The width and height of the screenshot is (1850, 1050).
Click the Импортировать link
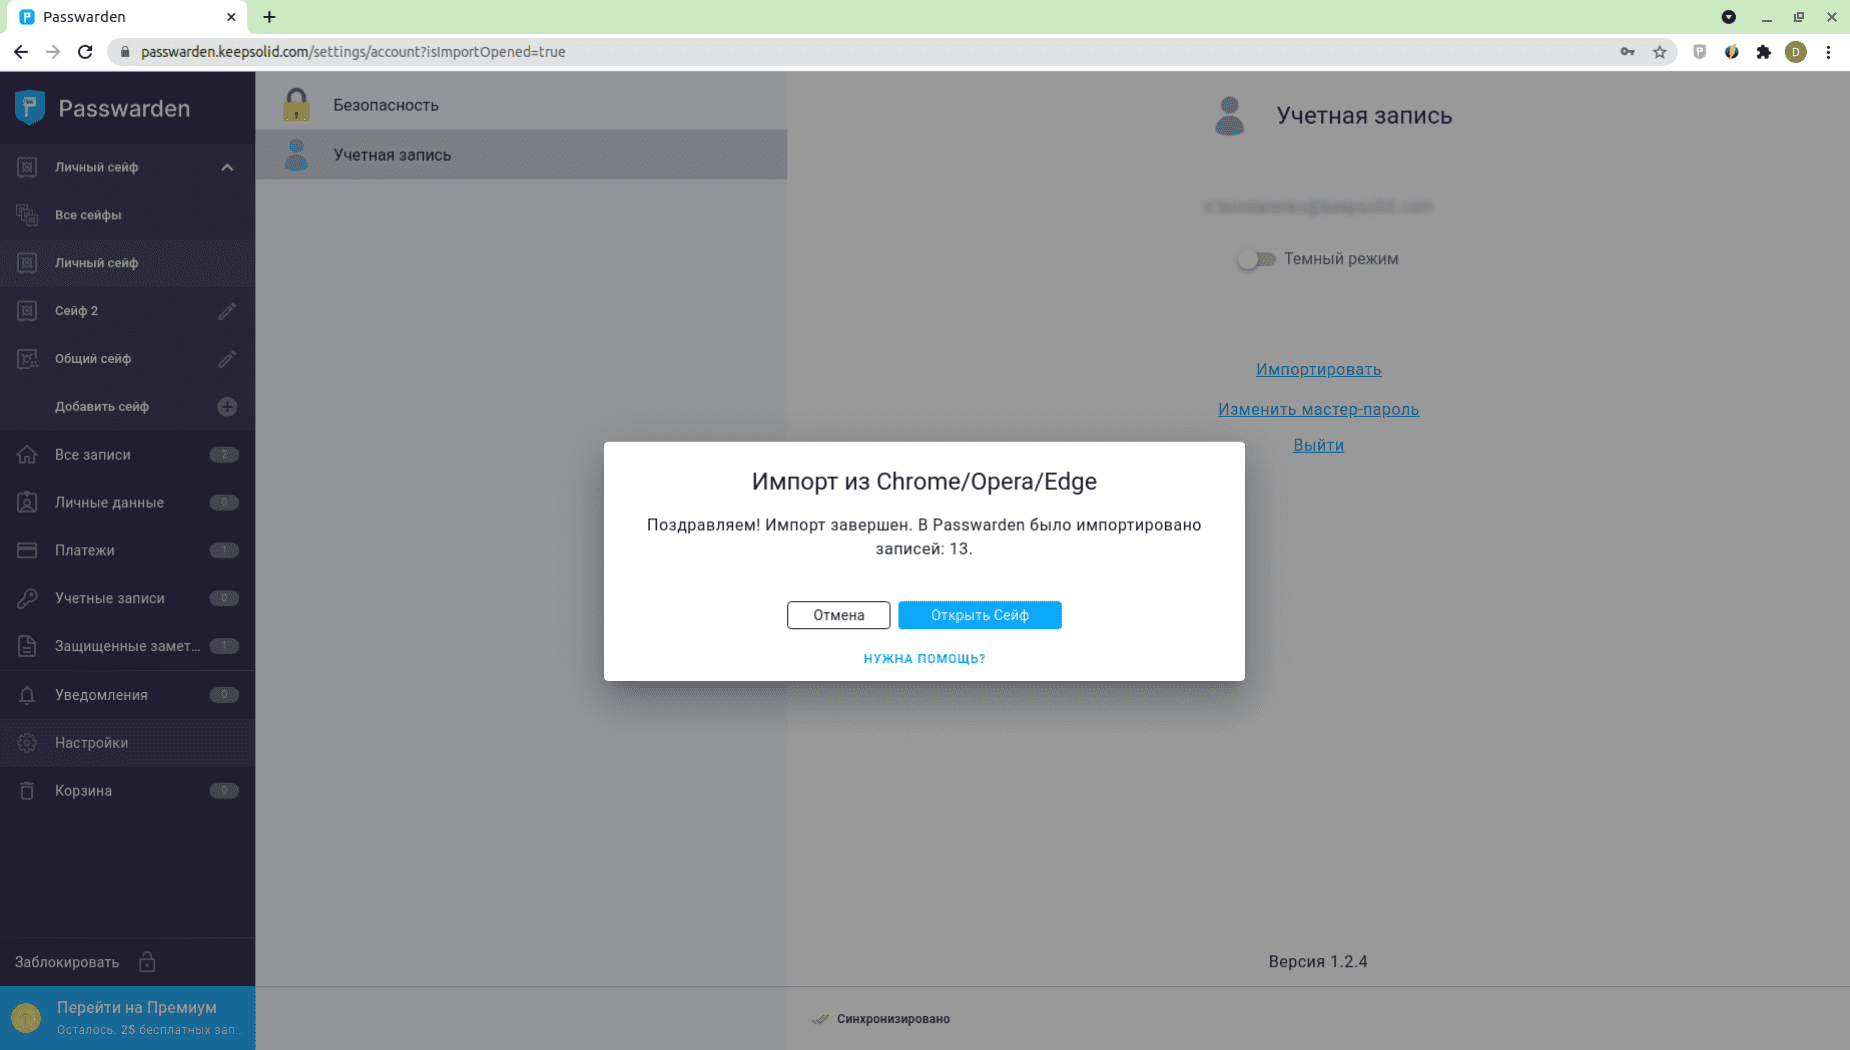point(1318,369)
